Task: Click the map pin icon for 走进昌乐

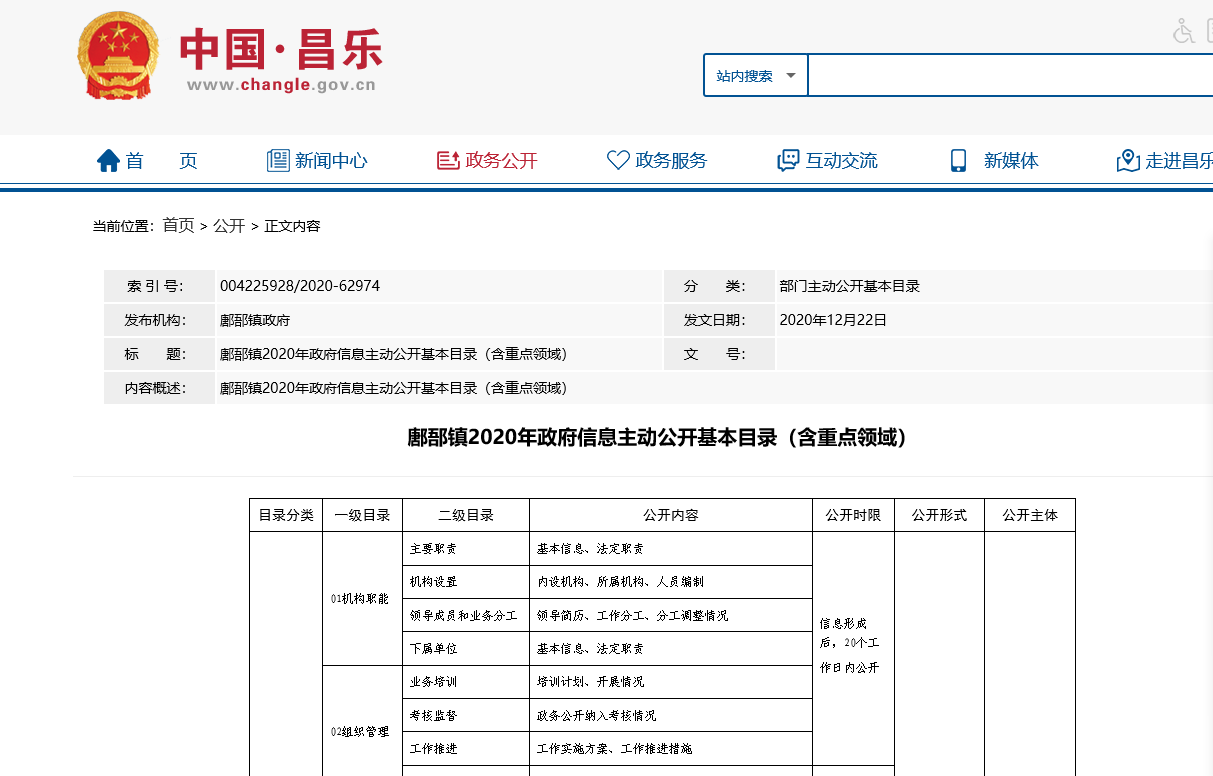Action: tap(1128, 160)
